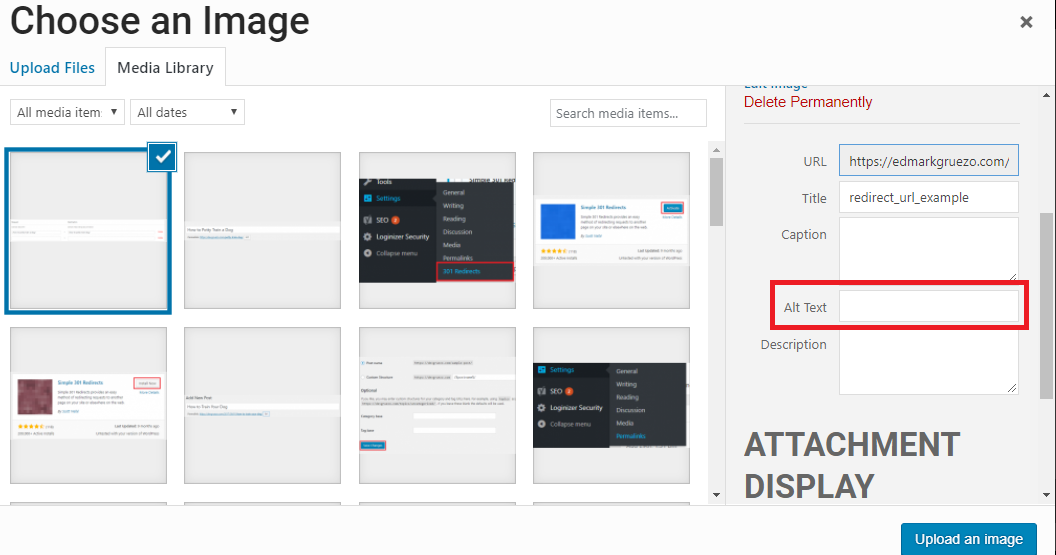Click attachment details scrollbar down arrow
Image resolution: width=1056 pixels, height=555 pixels.
click(x=1046, y=495)
